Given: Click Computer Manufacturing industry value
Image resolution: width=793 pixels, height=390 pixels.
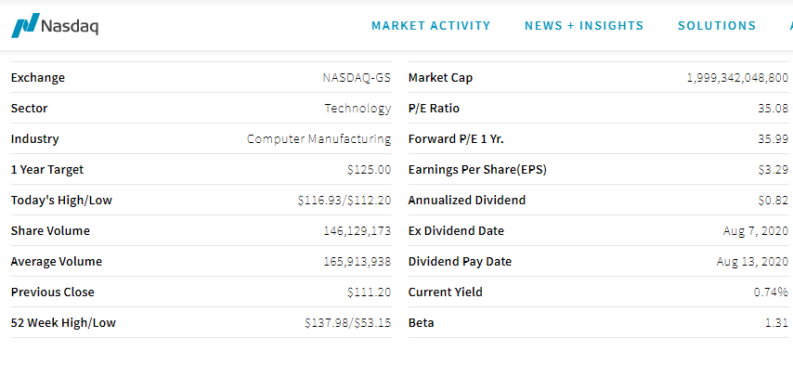Looking at the screenshot, I should coord(319,139).
